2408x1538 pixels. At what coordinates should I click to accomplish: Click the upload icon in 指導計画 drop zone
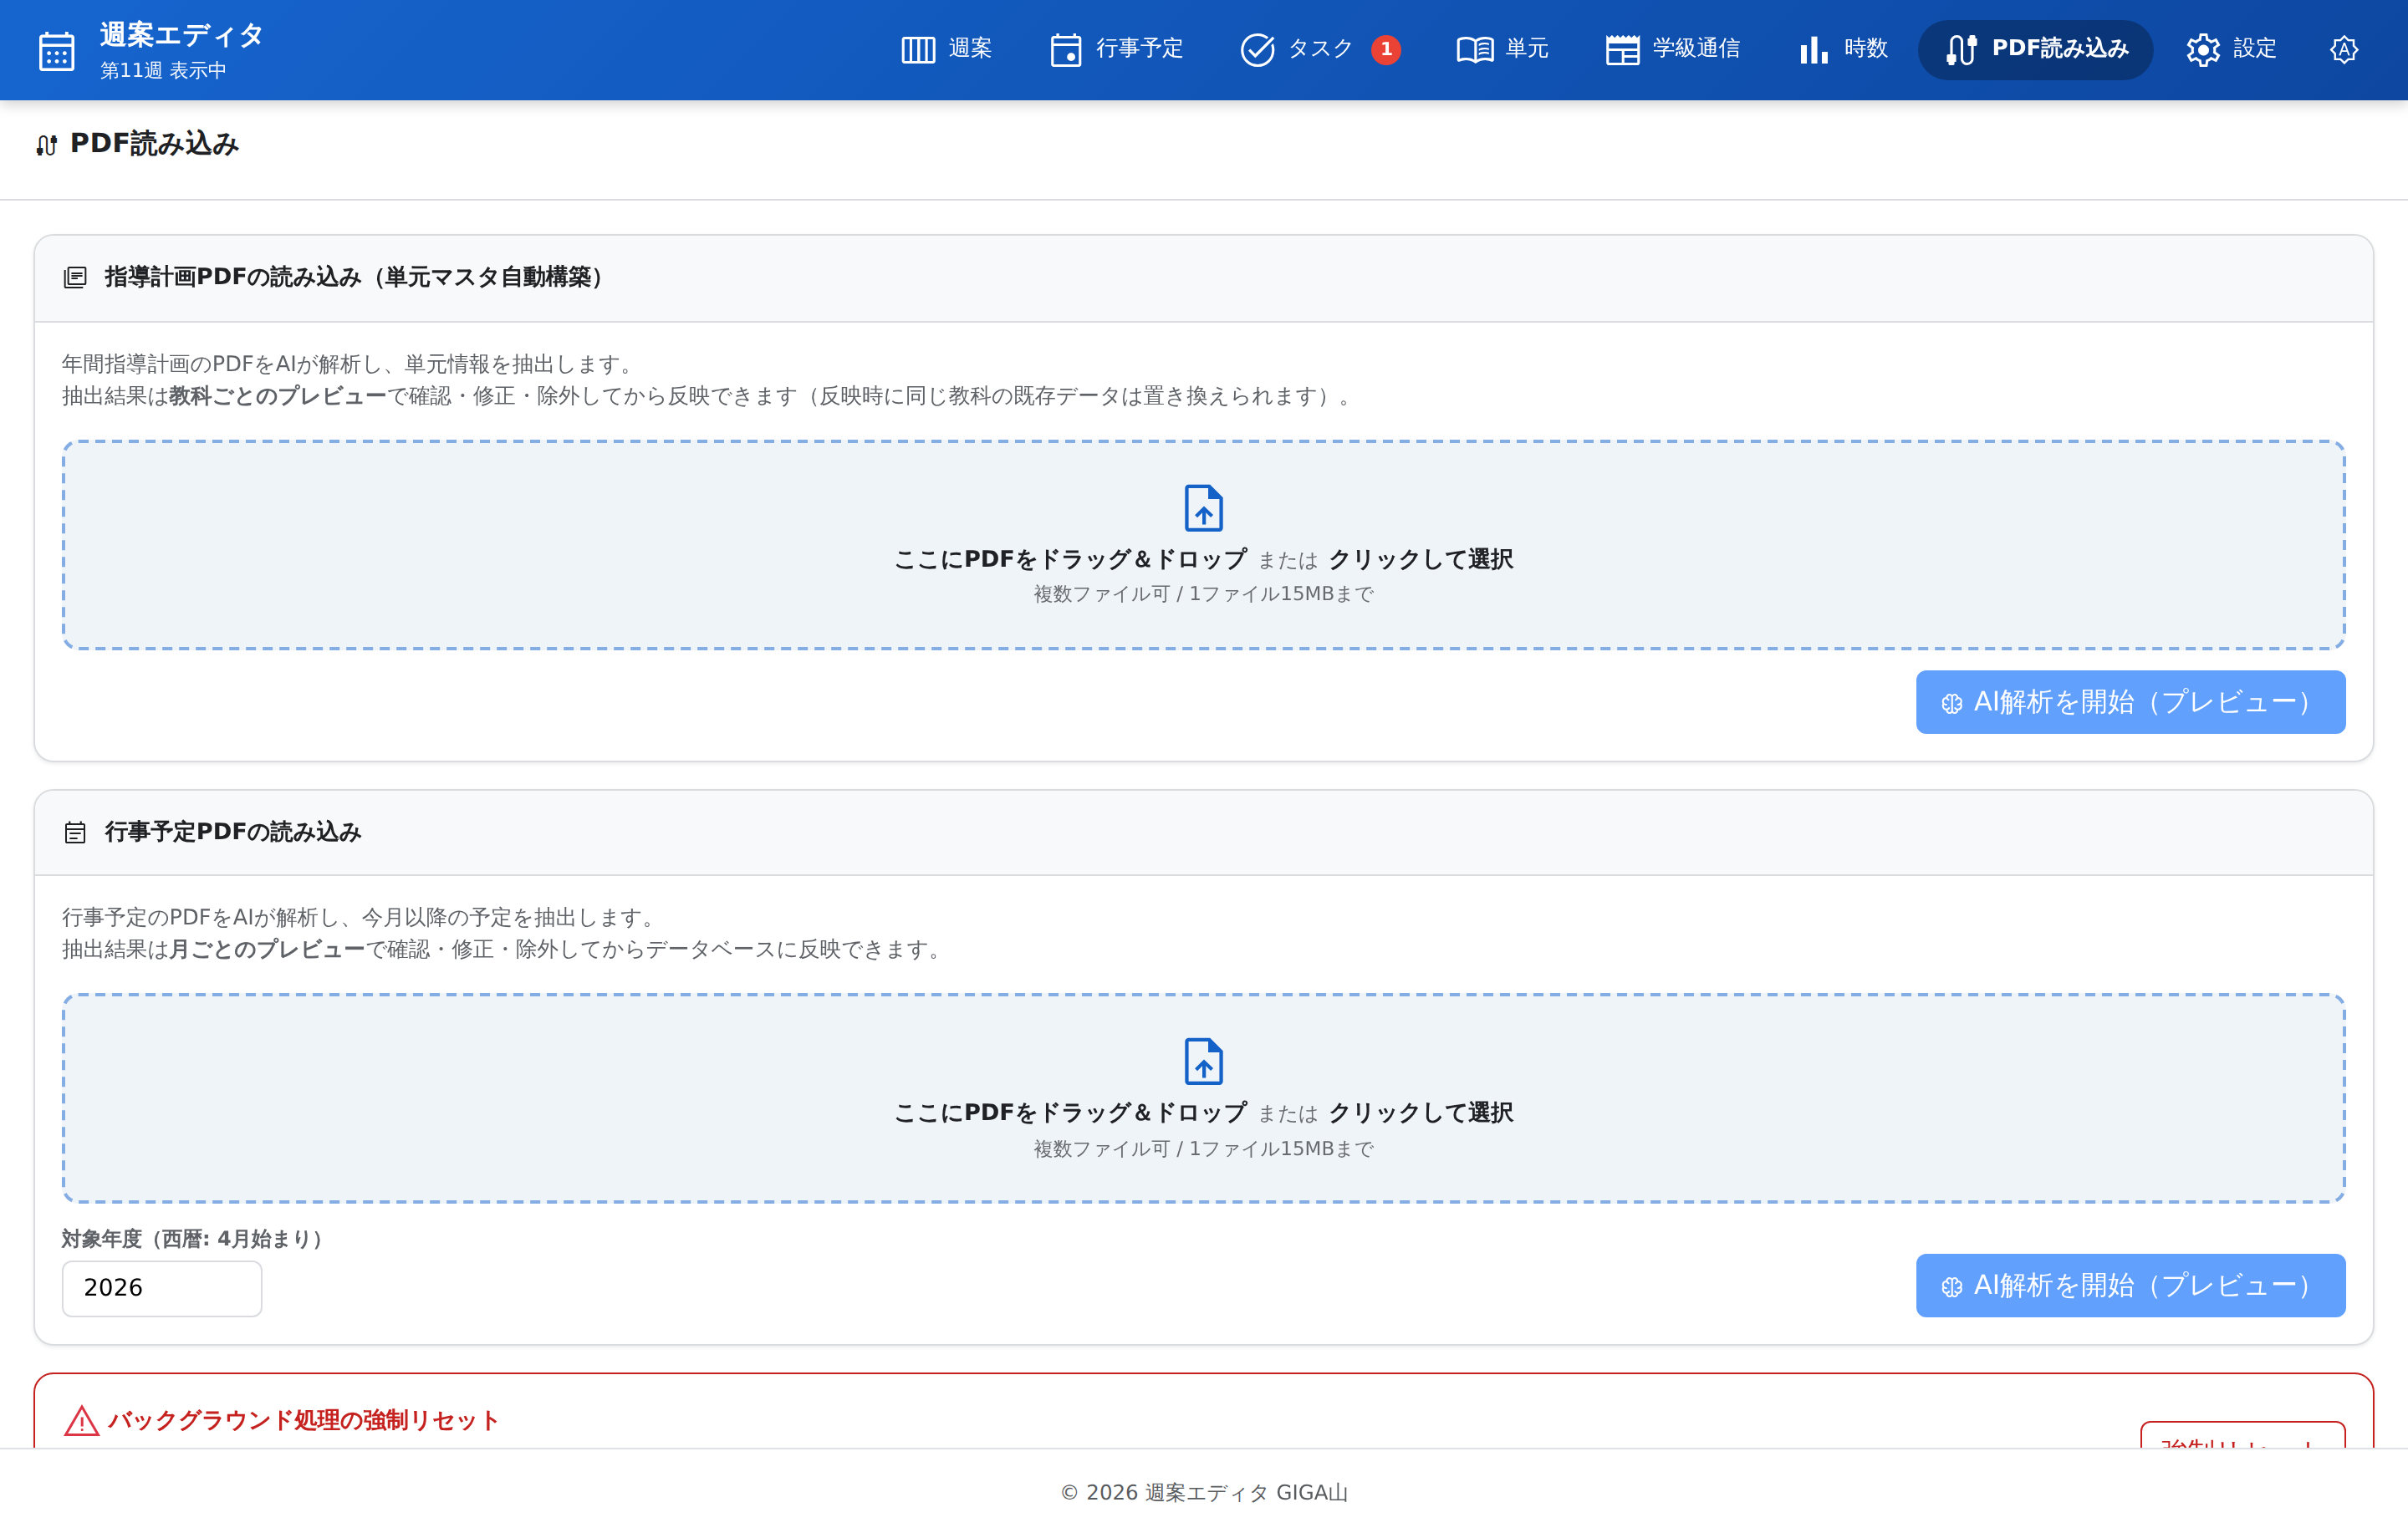pyautogui.click(x=1203, y=508)
